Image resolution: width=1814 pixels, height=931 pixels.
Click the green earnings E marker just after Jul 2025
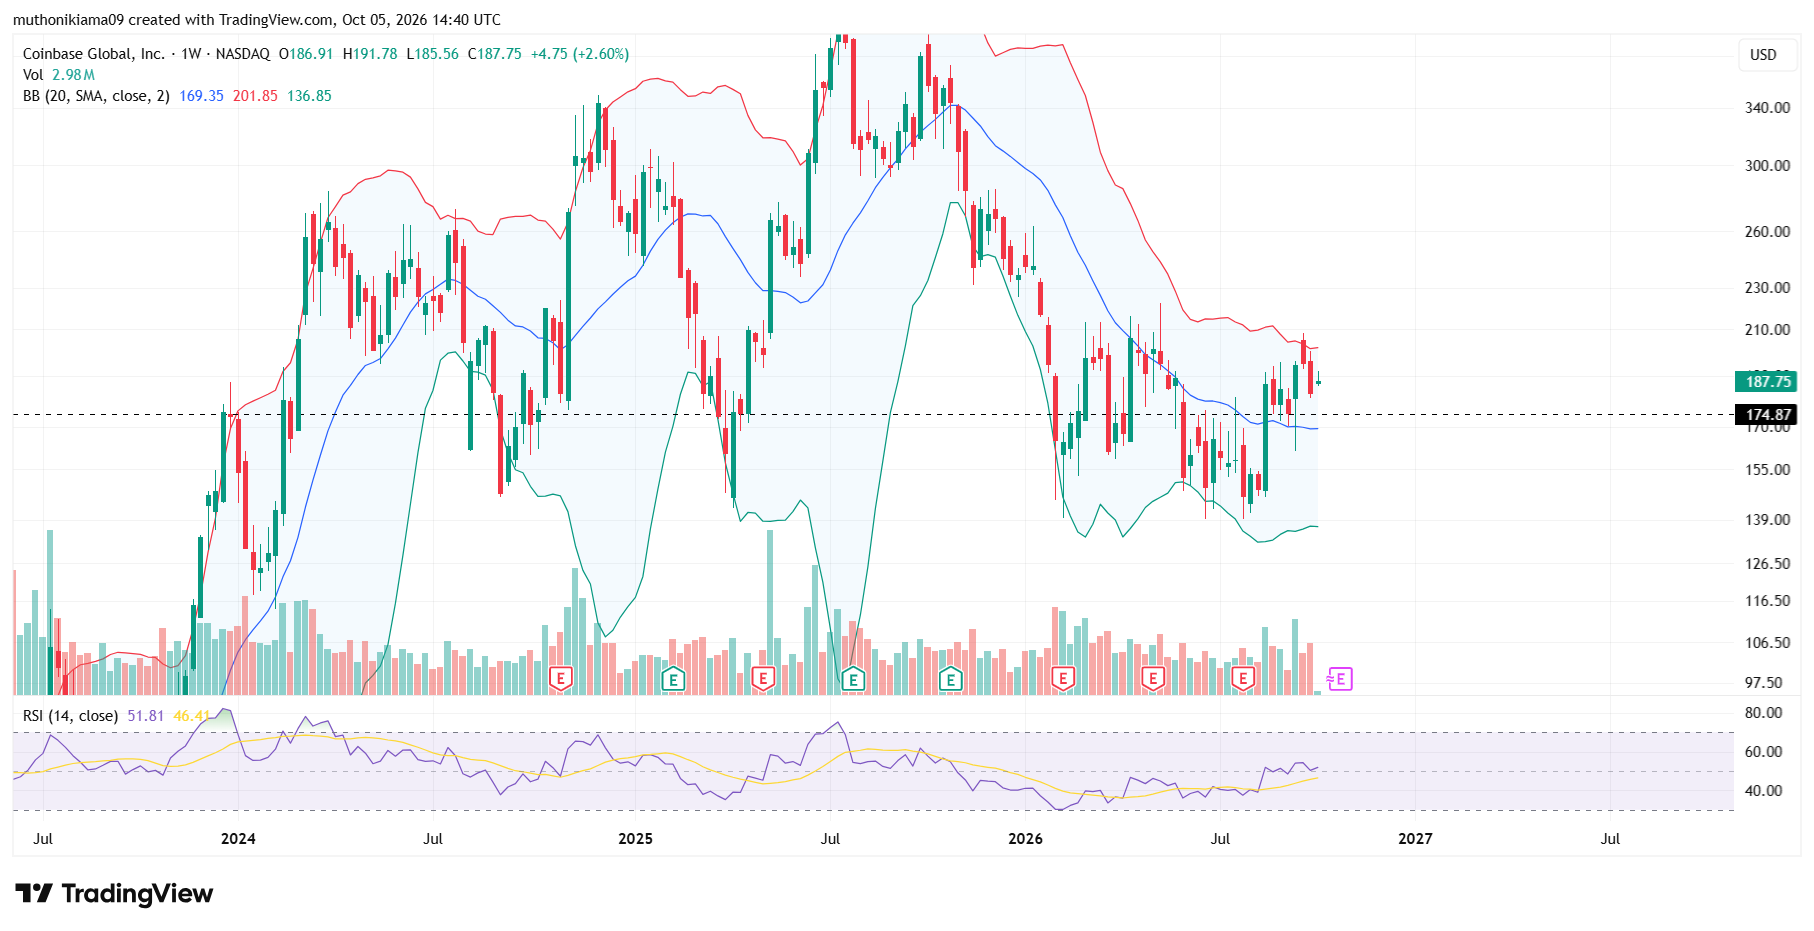click(853, 680)
